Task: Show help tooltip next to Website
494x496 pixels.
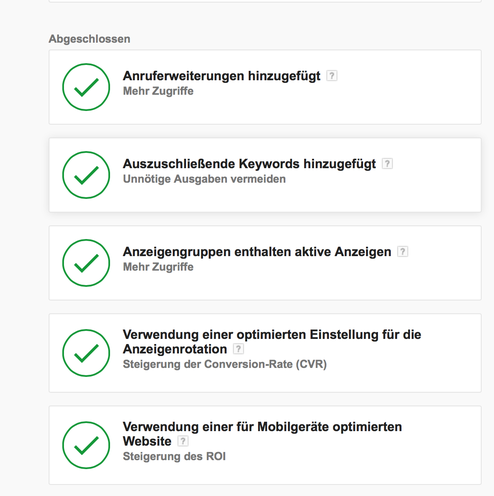Action: (183, 441)
